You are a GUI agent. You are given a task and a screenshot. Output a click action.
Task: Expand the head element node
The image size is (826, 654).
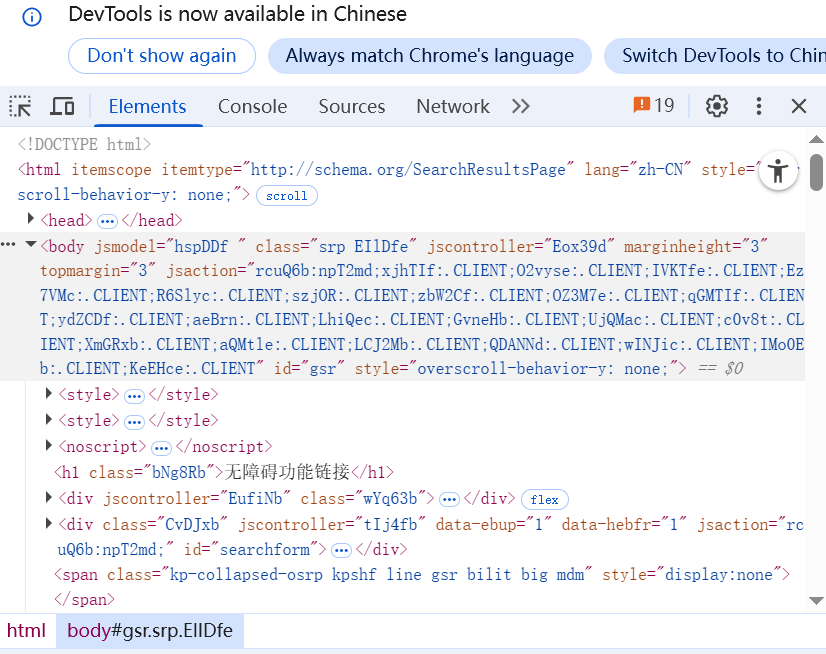coord(31,220)
